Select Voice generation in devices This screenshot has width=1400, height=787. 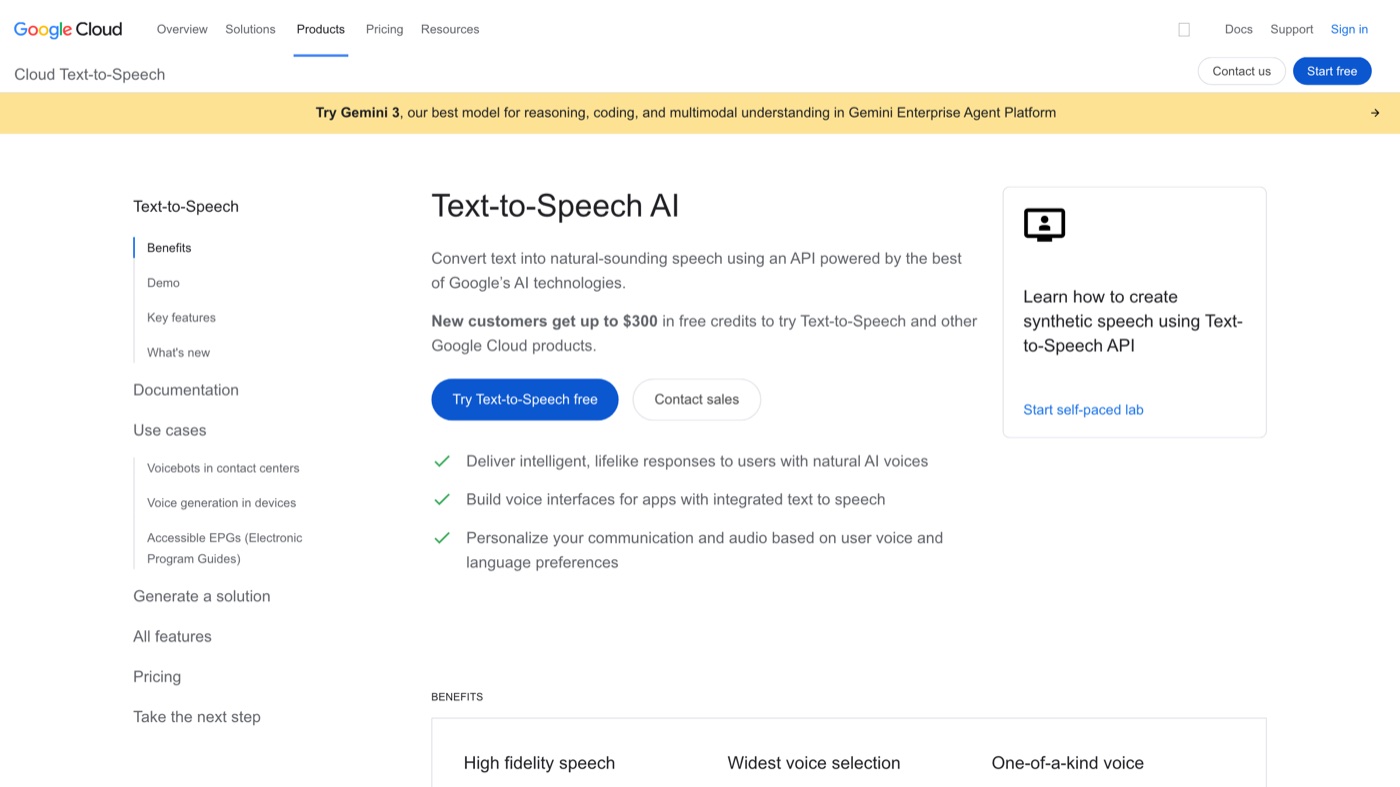221,502
